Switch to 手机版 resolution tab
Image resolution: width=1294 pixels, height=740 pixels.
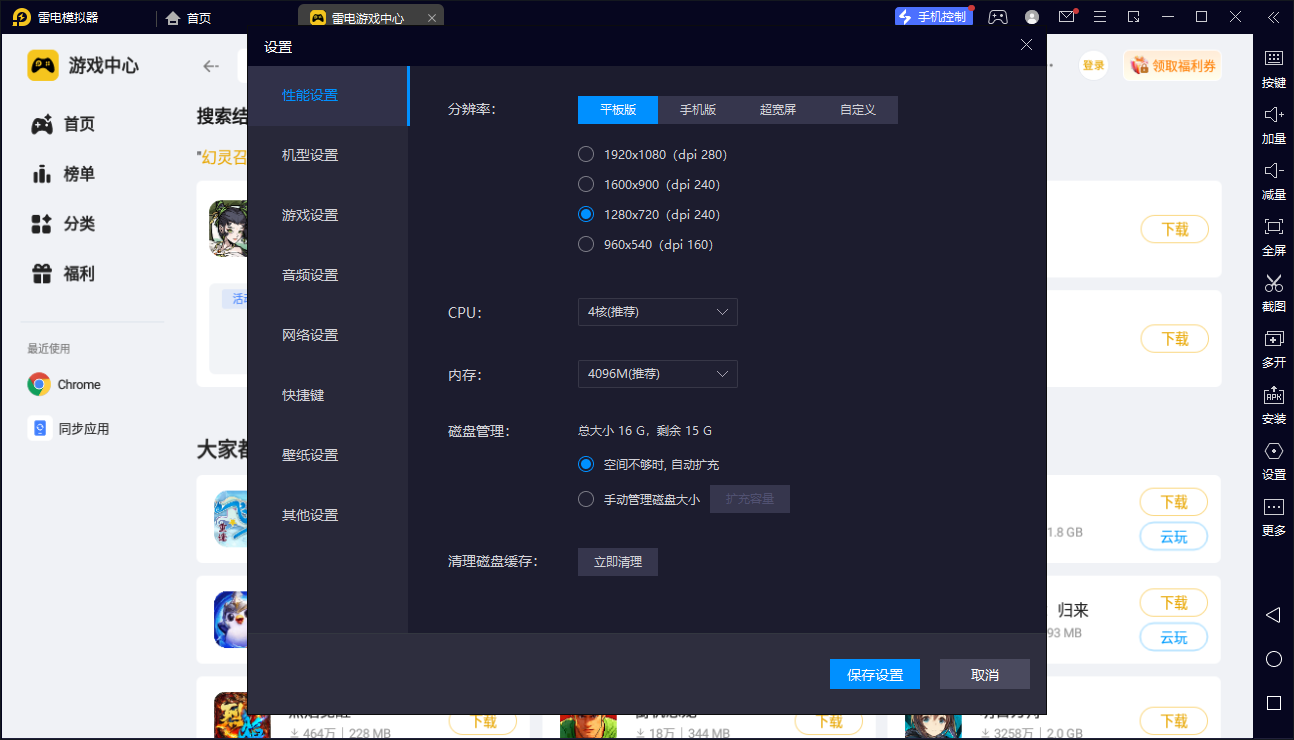point(698,110)
